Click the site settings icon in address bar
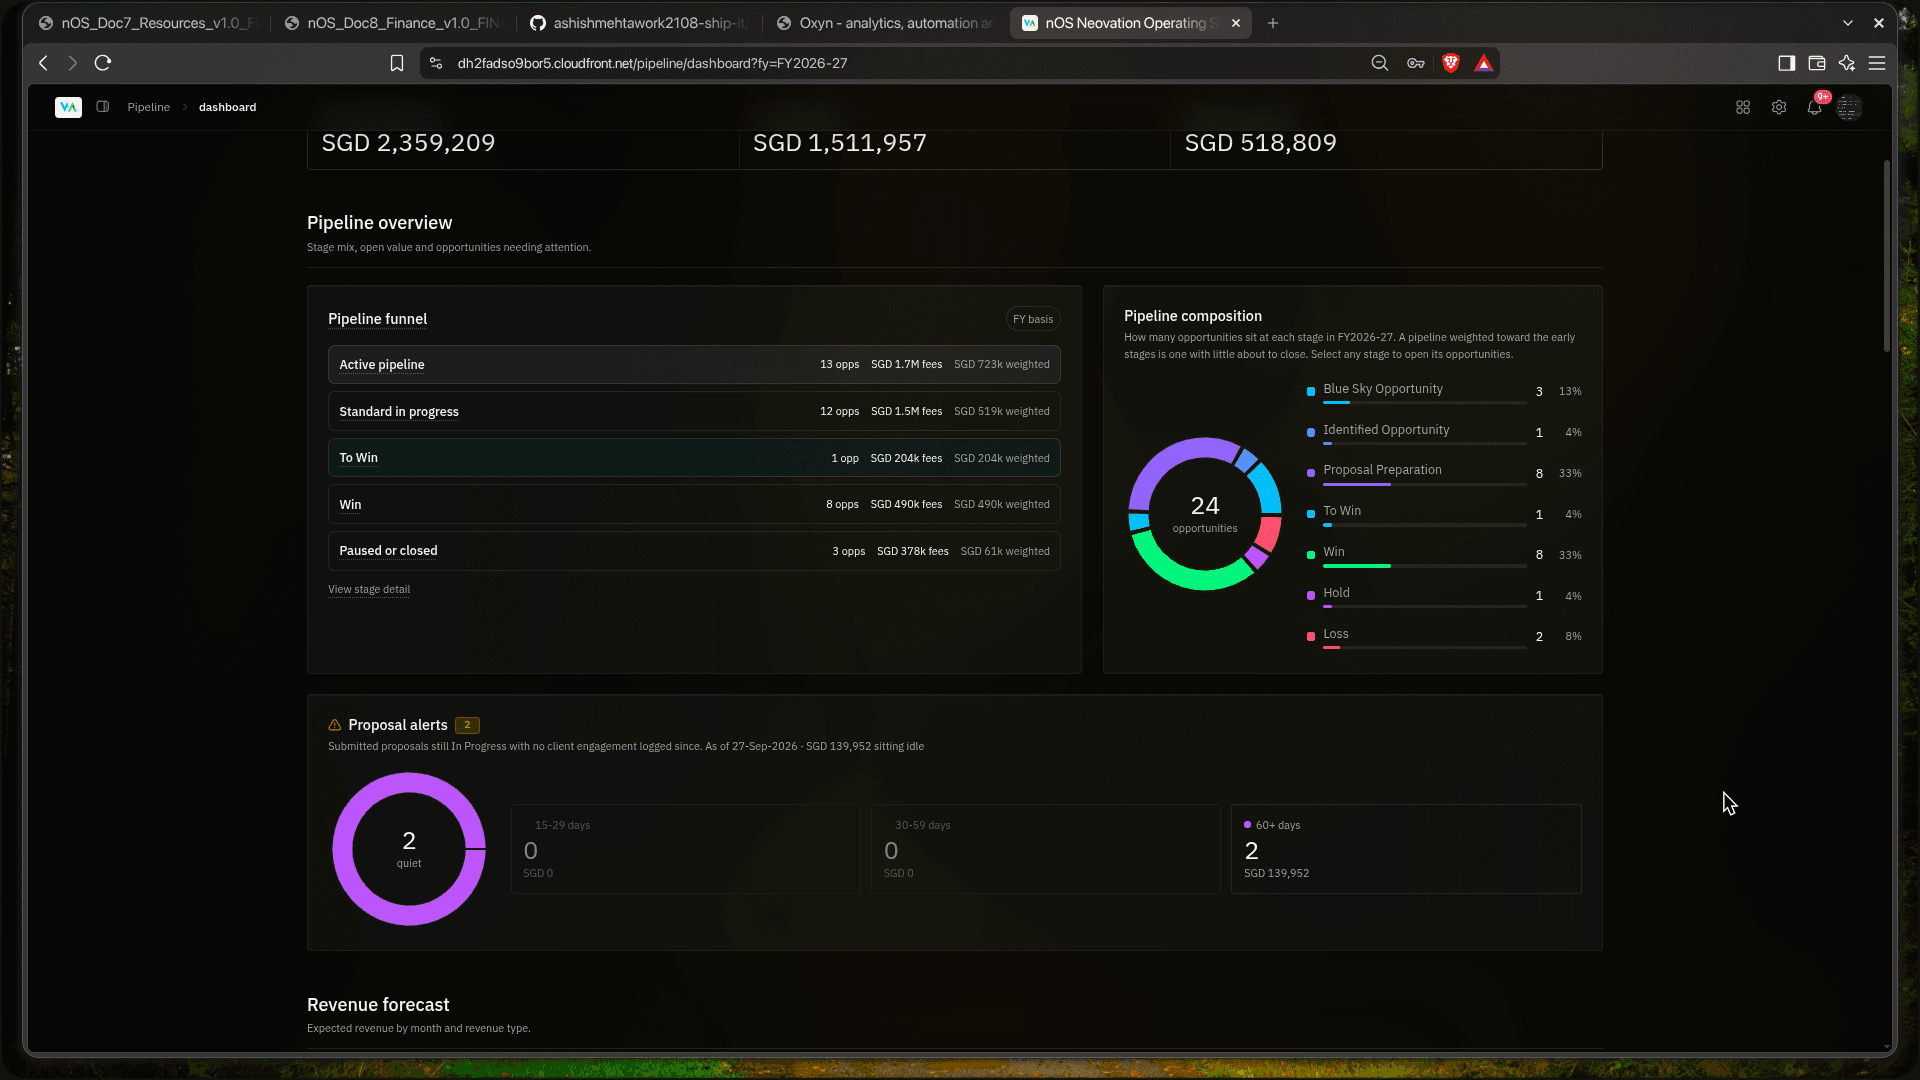 [x=436, y=63]
